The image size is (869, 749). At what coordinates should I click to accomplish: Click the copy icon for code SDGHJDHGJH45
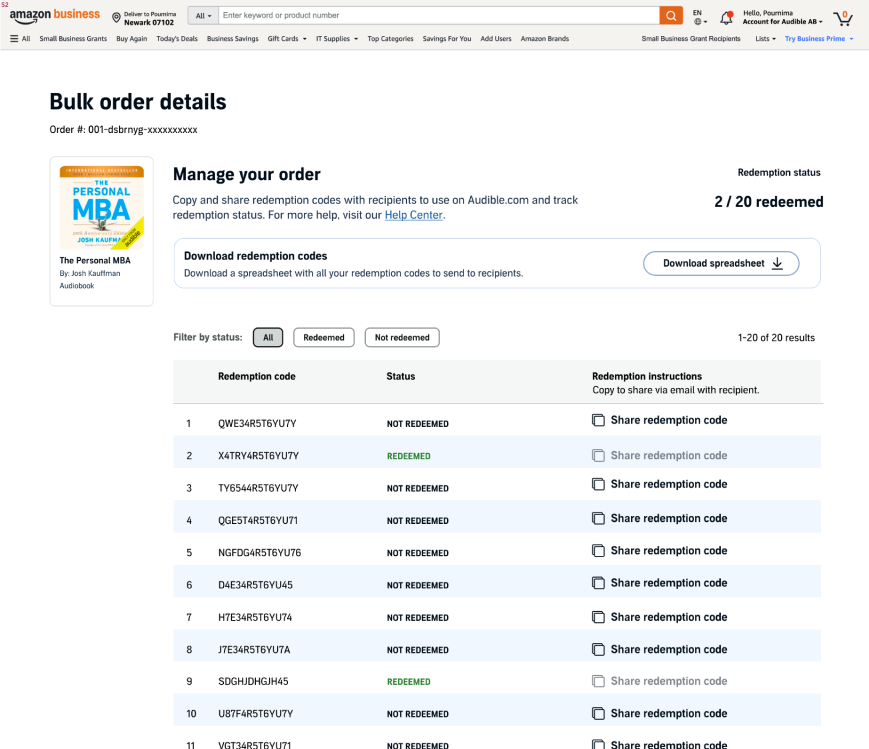pyautogui.click(x=598, y=681)
